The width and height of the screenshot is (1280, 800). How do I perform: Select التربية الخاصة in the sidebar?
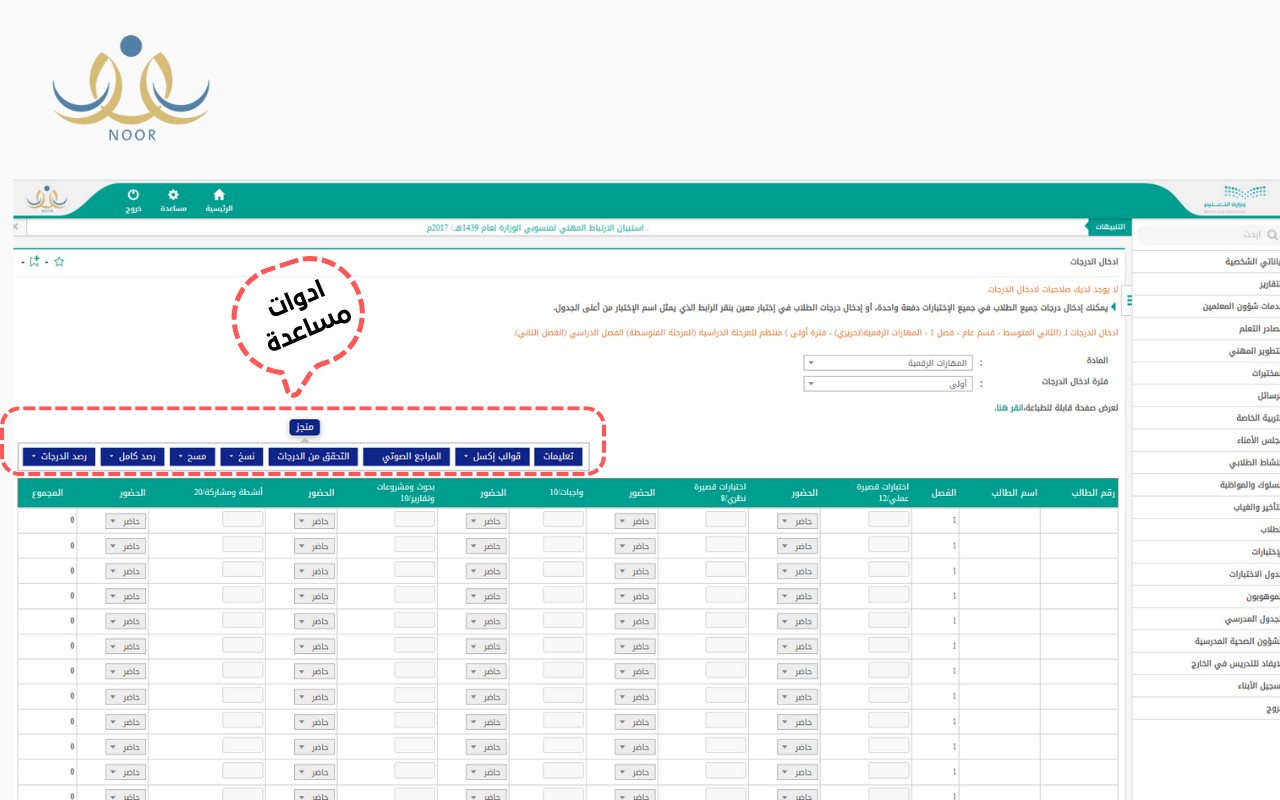point(1255,418)
